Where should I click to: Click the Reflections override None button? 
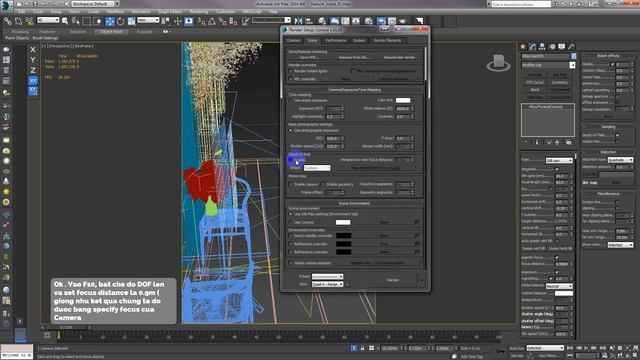(x=384, y=244)
